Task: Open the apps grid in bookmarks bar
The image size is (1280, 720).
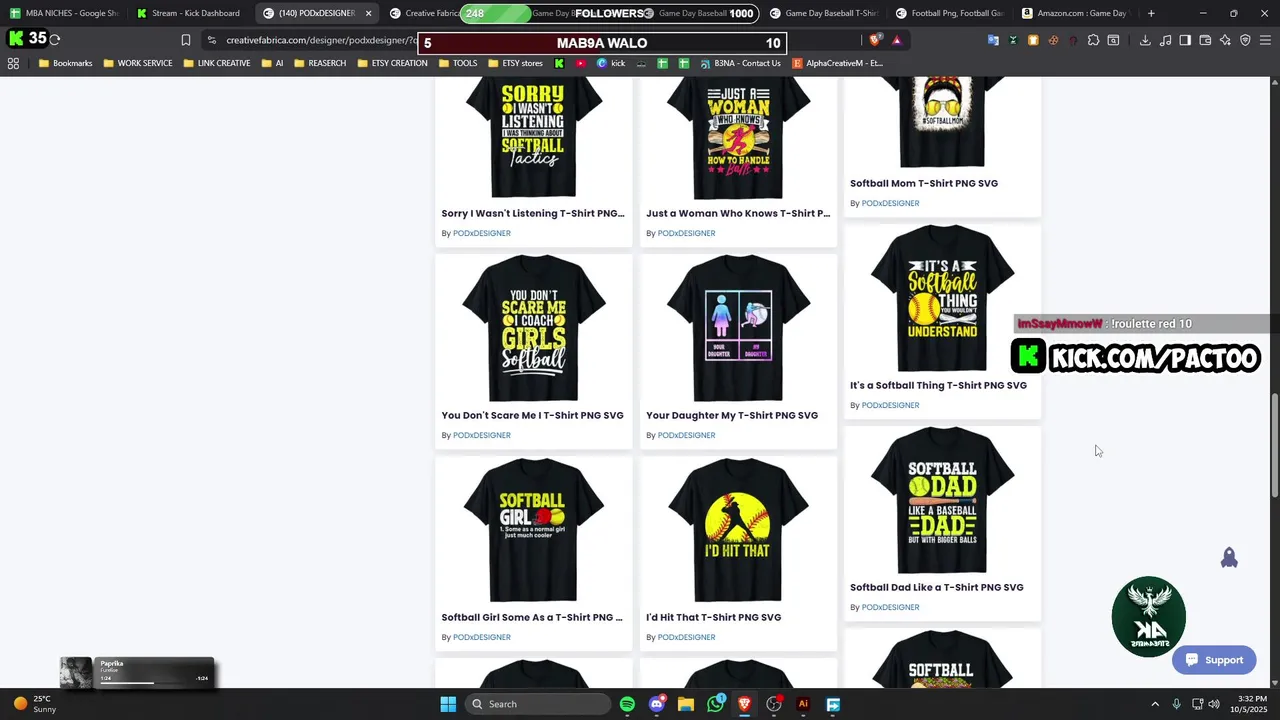Action: click(13, 63)
